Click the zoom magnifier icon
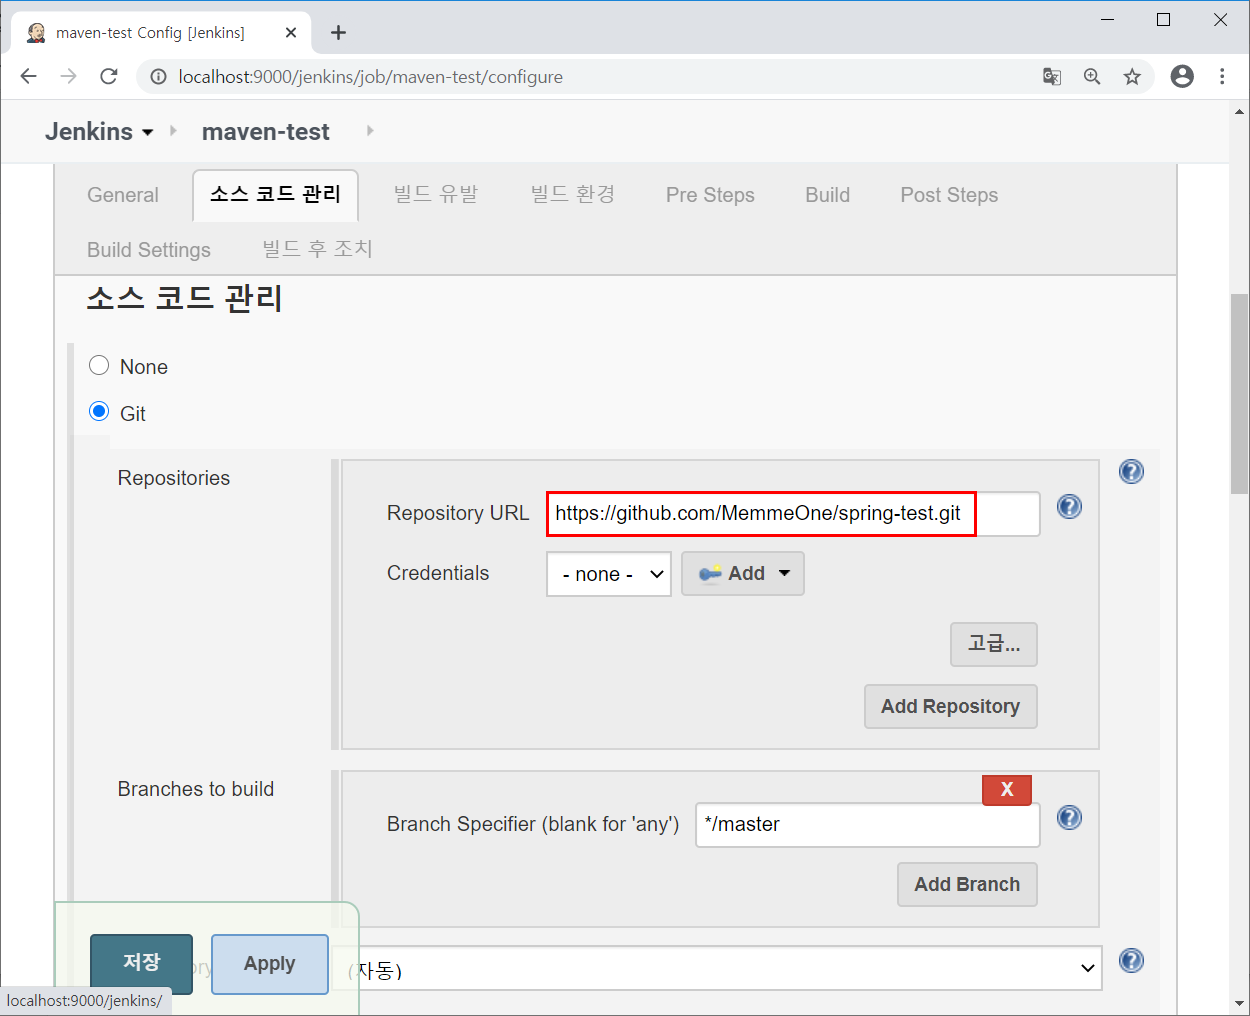This screenshot has height=1016, width=1250. (1092, 77)
